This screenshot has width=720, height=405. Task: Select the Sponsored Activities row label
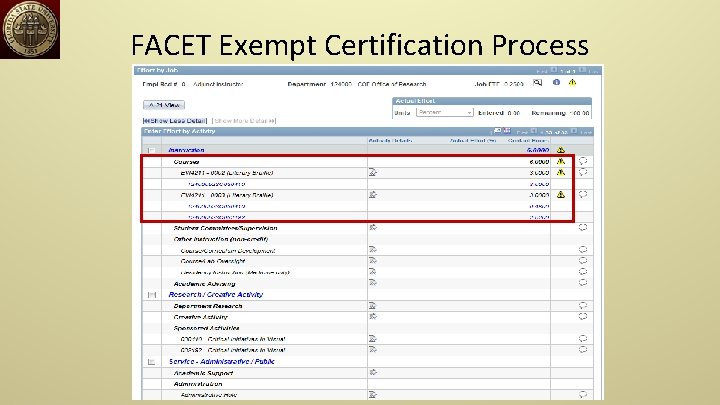(206, 328)
